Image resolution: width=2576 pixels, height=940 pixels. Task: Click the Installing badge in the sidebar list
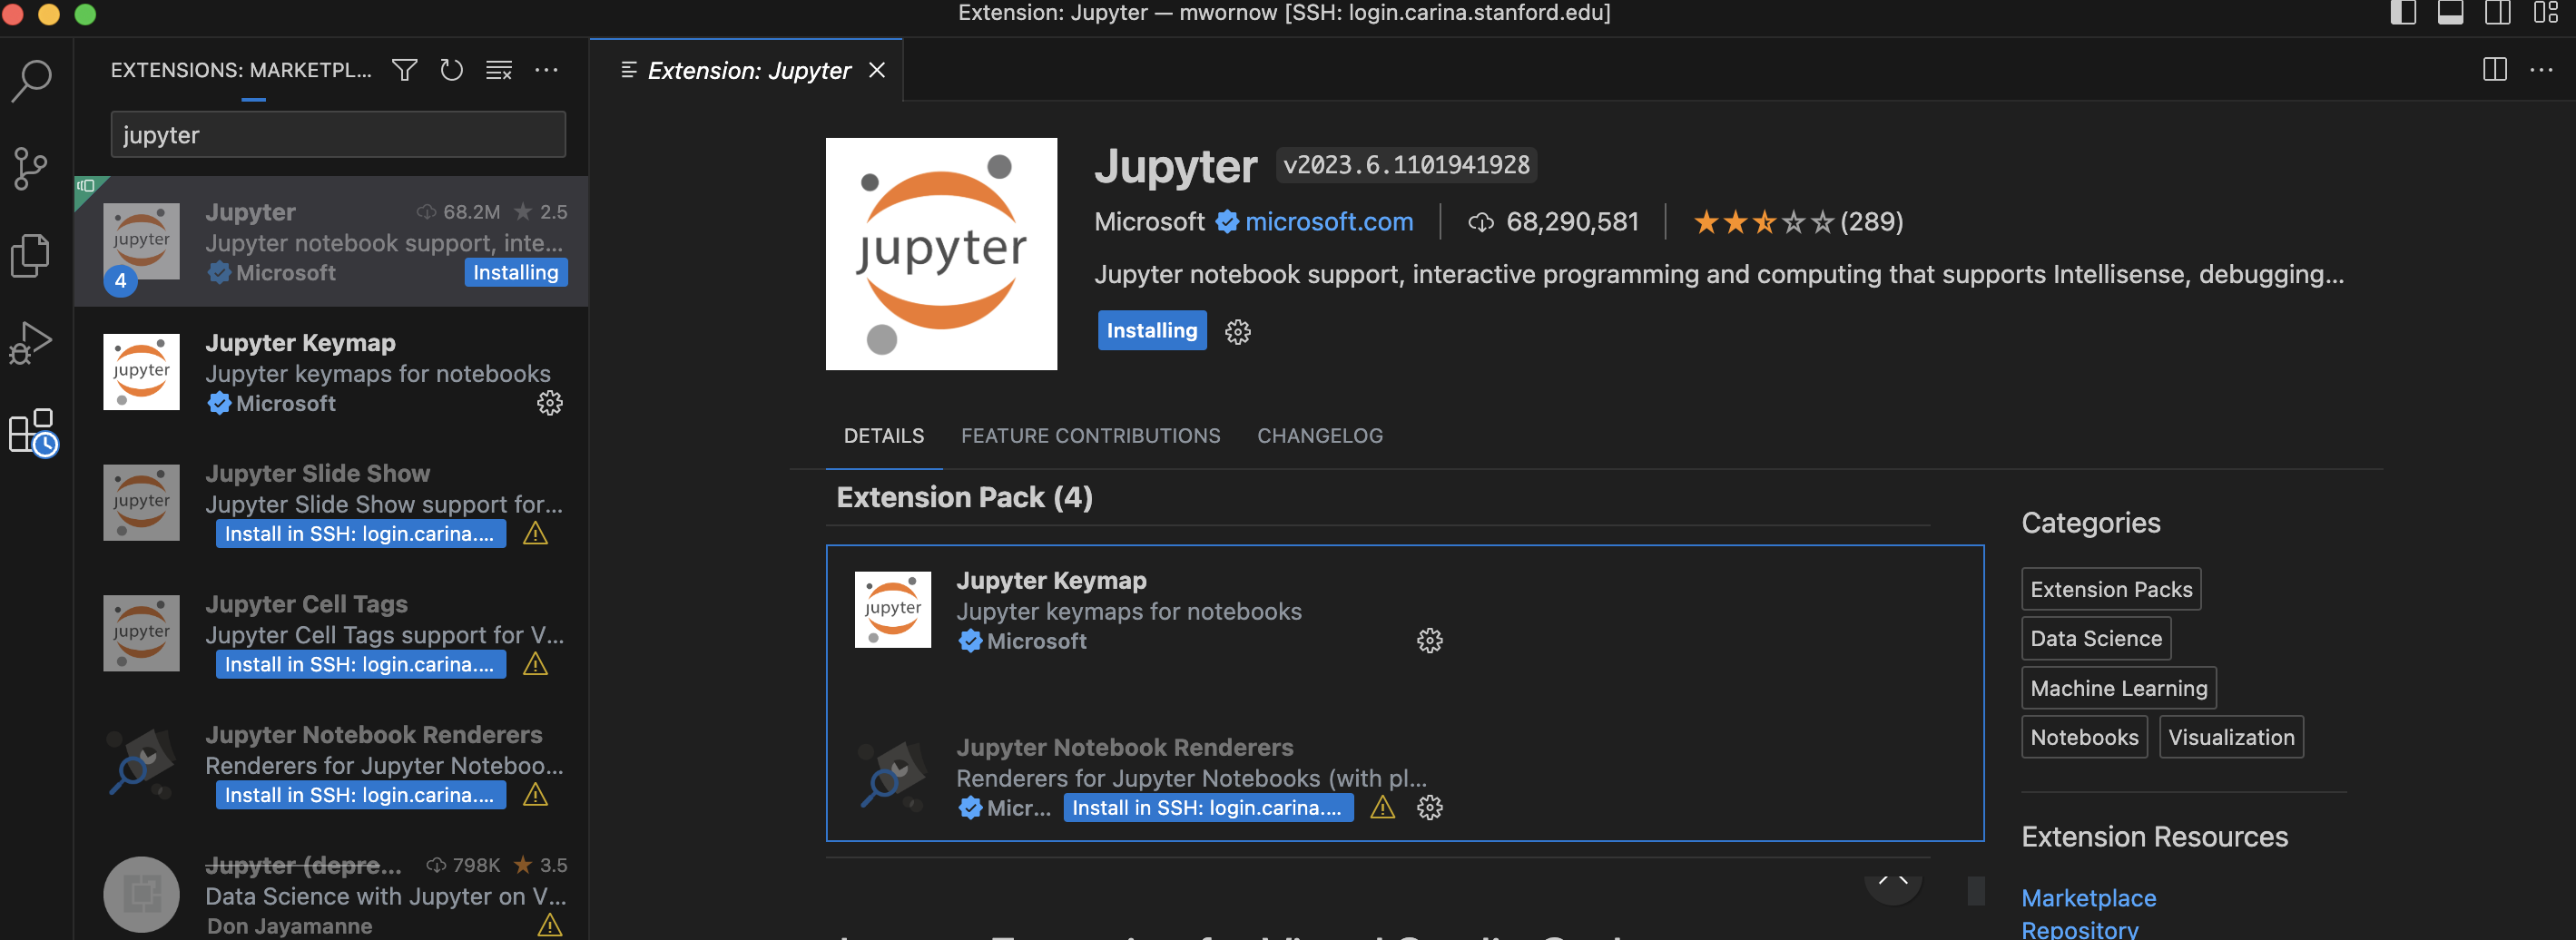click(516, 273)
